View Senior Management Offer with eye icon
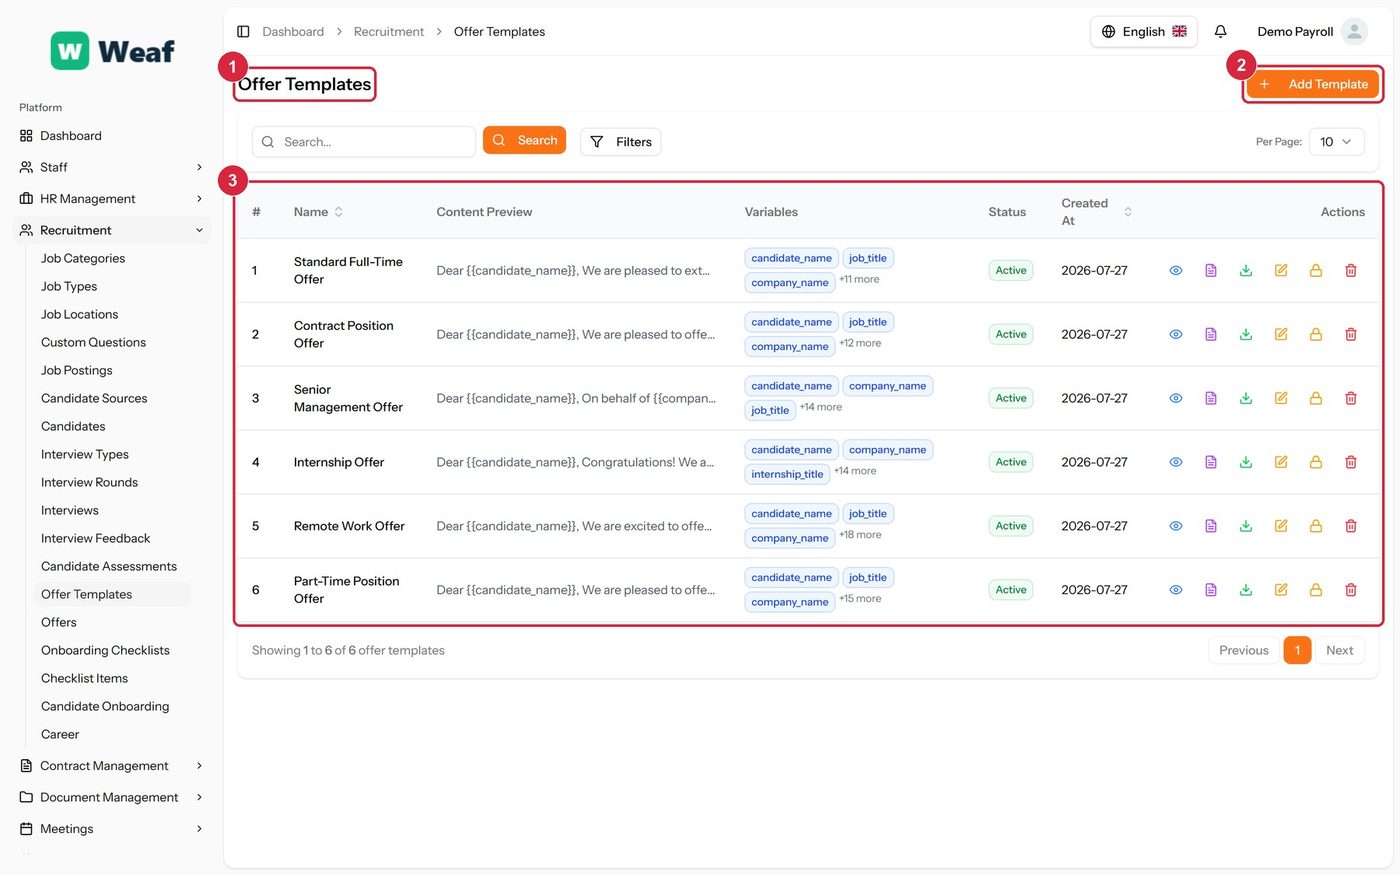This screenshot has width=1400, height=875. click(1176, 399)
